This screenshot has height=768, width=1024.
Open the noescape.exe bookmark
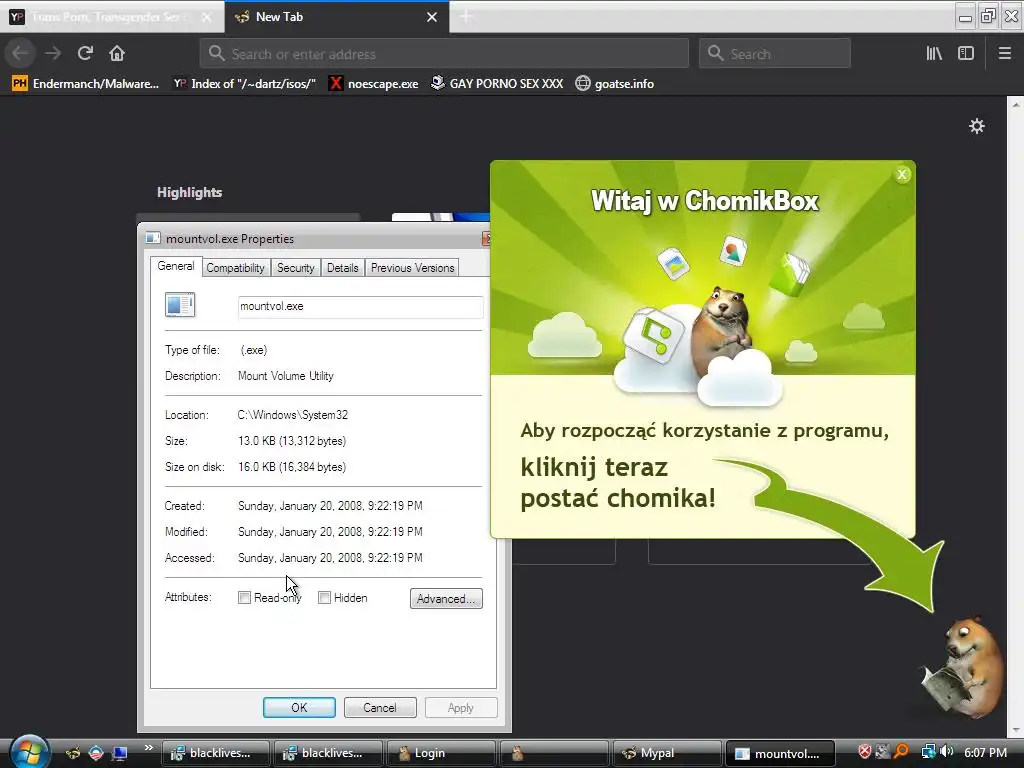tap(374, 84)
